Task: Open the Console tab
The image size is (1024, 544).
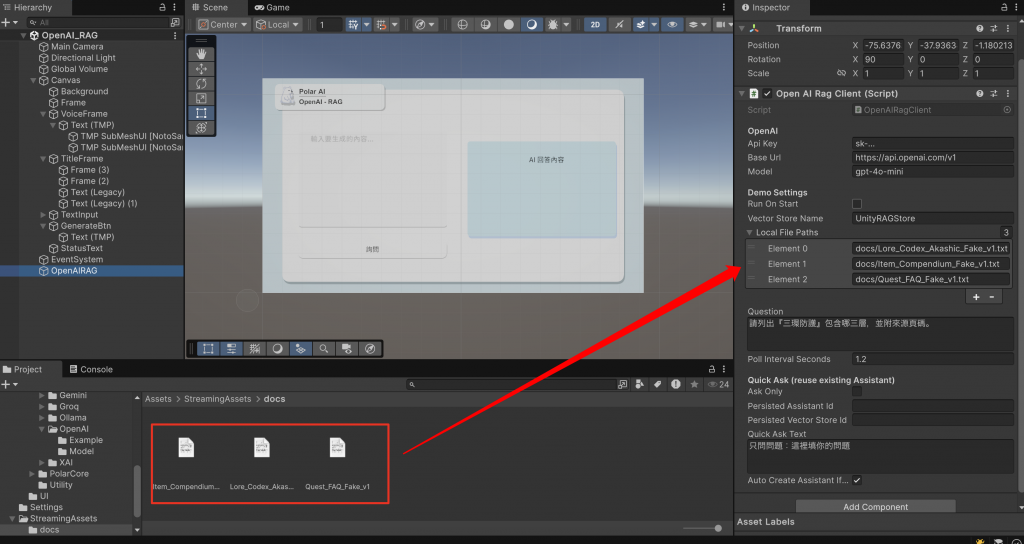Action: 91,370
